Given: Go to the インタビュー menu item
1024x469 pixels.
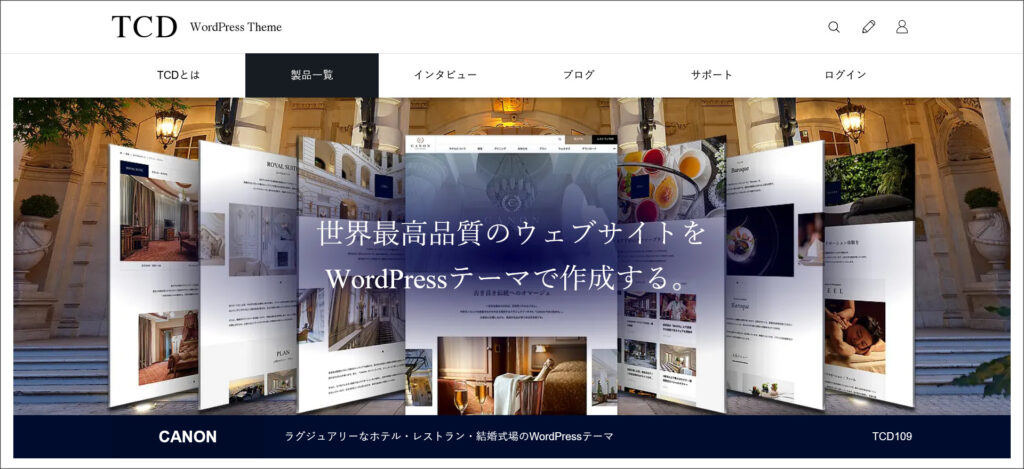Looking at the screenshot, I should [x=445, y=75].
